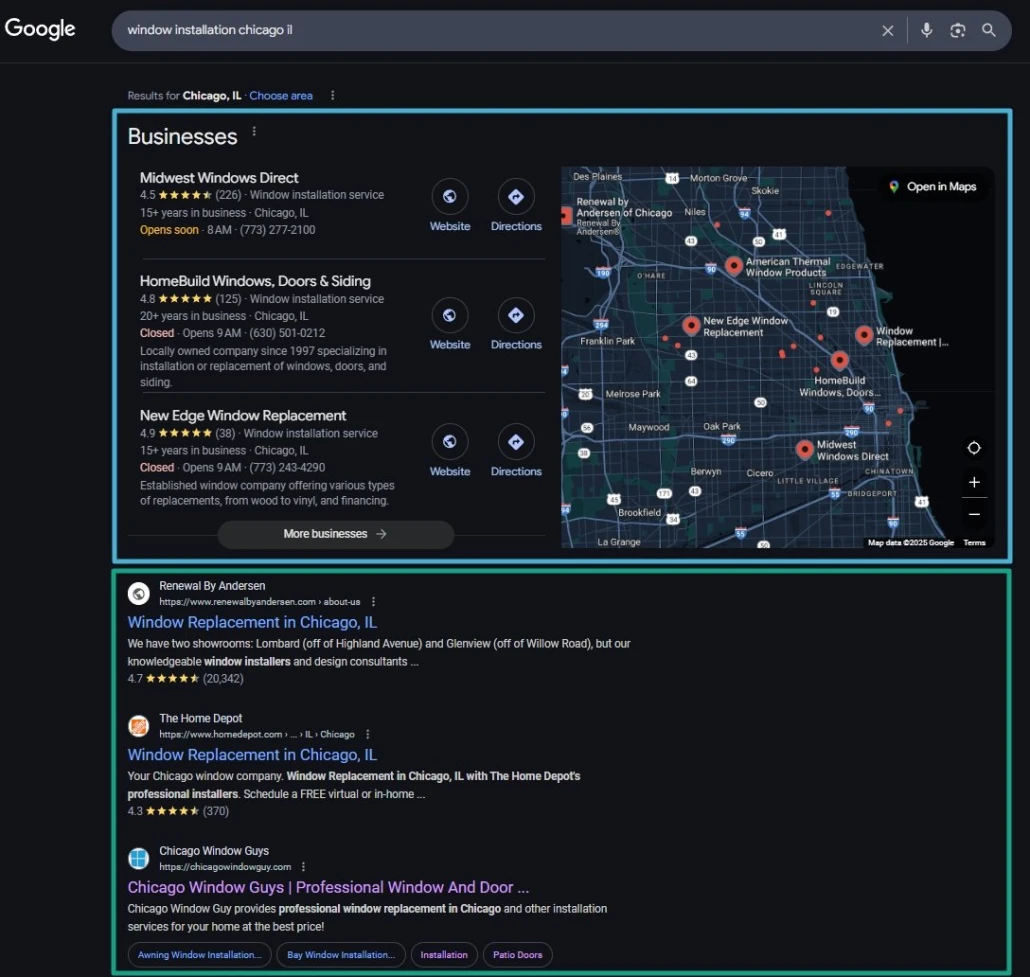The height and width of the screenshot is (977, 1030).
Task: Open HomeBuild Windows Website icon
Action: (x=450, y=315)
